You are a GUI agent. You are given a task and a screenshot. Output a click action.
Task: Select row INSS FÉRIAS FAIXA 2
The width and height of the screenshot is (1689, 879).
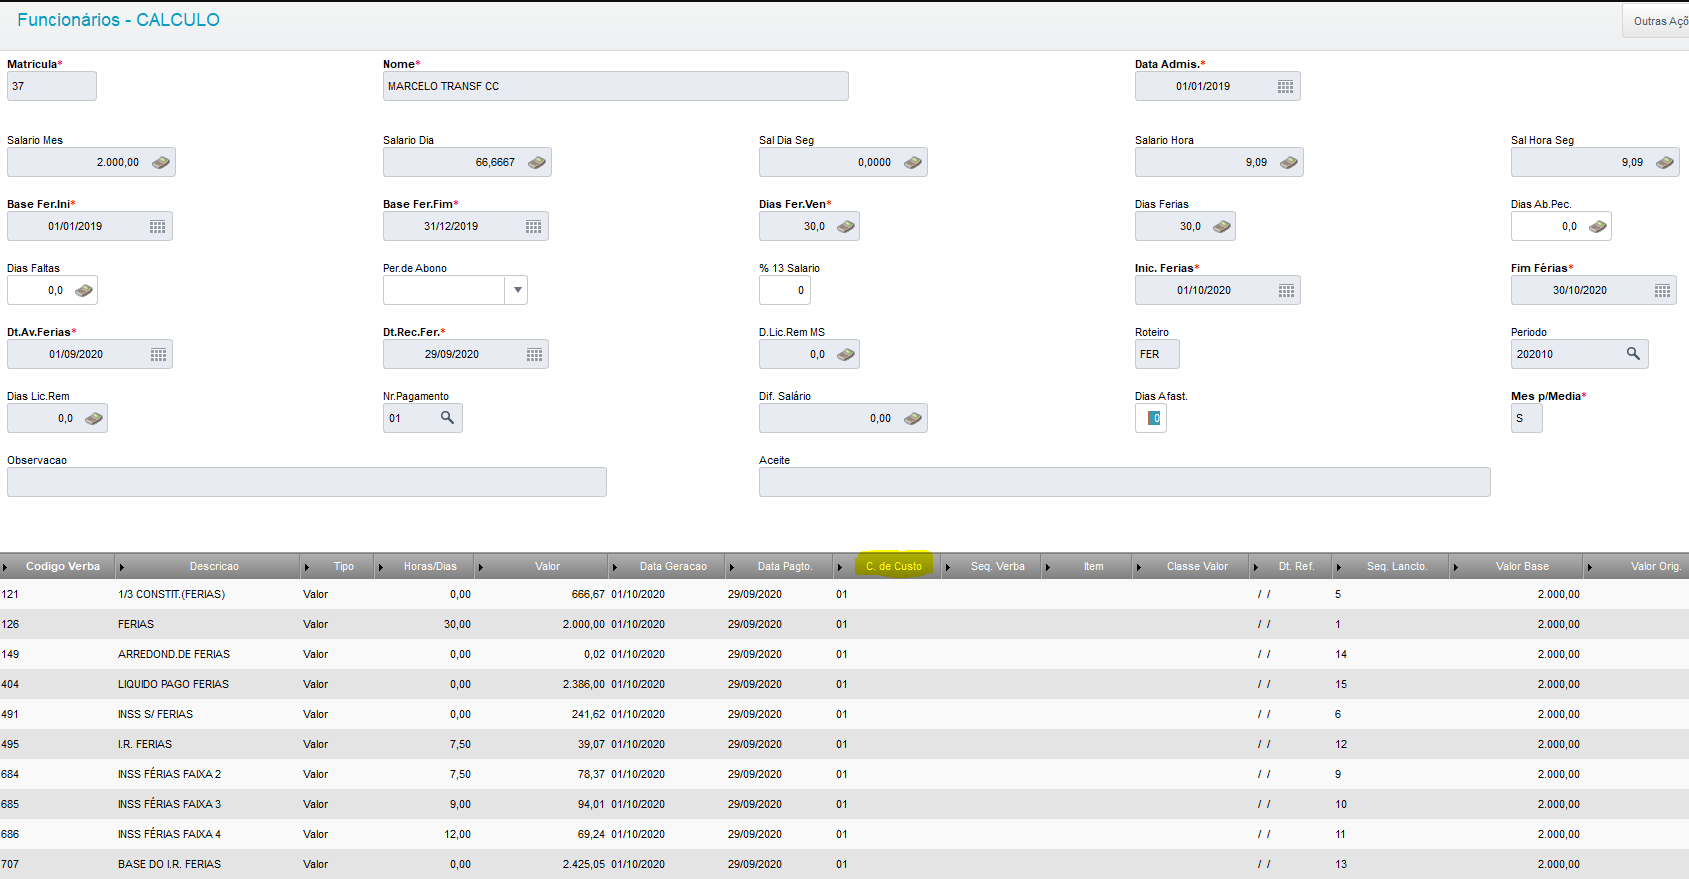coord(844,774)
